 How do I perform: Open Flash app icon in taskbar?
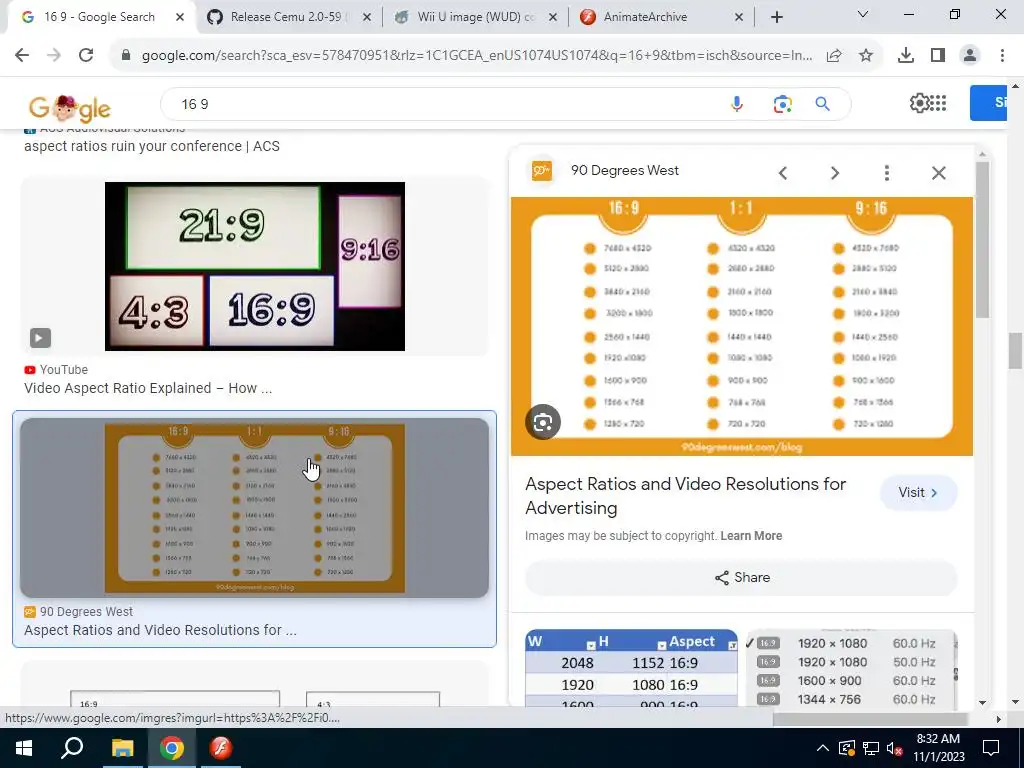(x=221, y=748)
